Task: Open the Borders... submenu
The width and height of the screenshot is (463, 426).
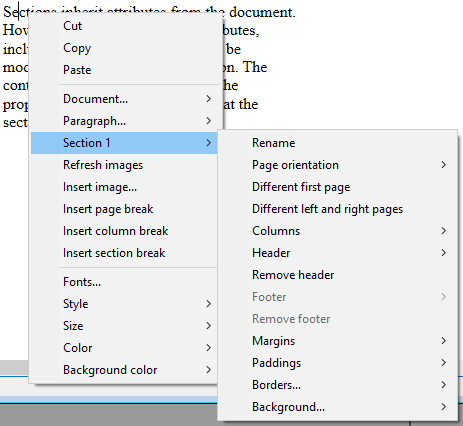Action: (337, 385)
